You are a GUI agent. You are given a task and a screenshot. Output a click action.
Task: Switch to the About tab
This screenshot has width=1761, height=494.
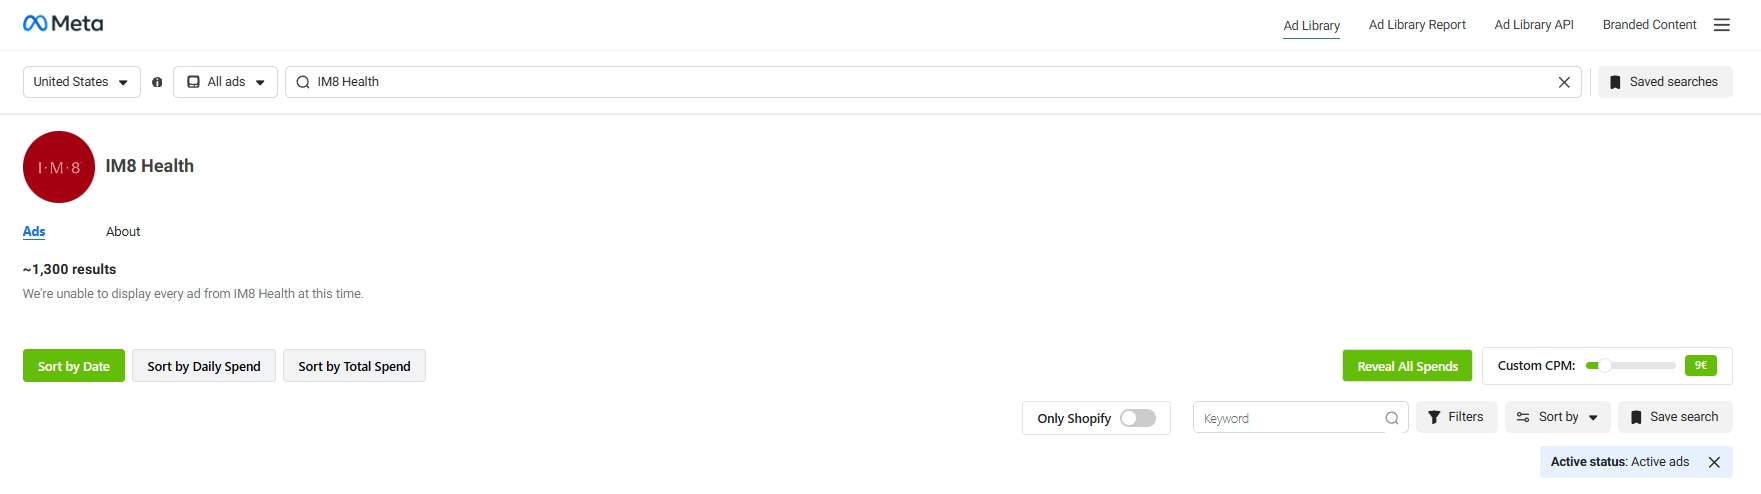point(123,231)
